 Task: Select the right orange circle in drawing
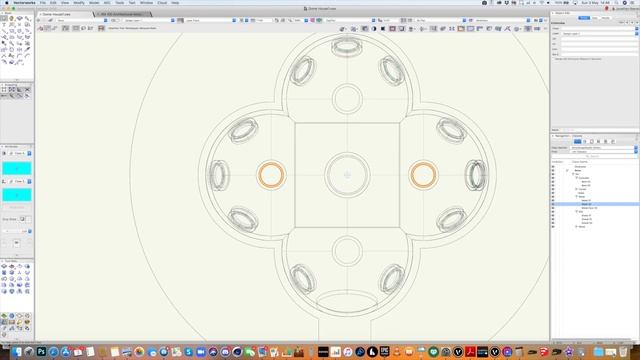tap(423, 175)
